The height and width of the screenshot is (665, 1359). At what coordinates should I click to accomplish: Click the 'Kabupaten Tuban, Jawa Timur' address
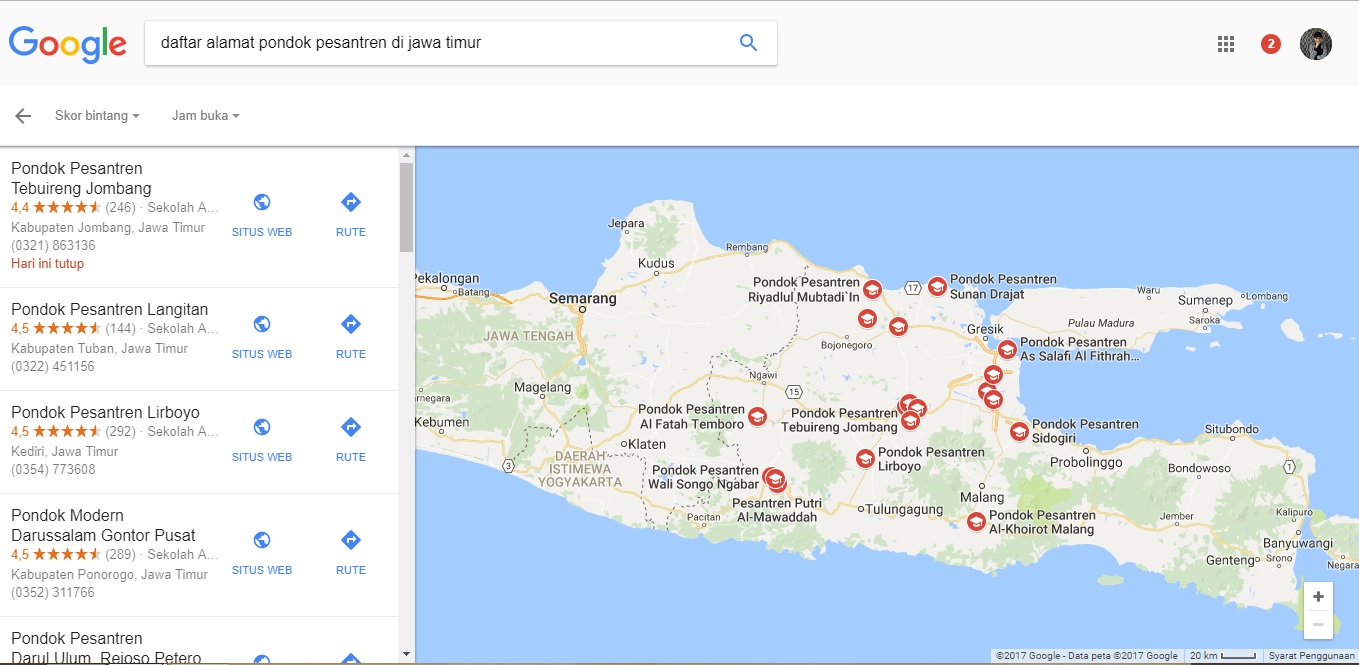(99, 349)
